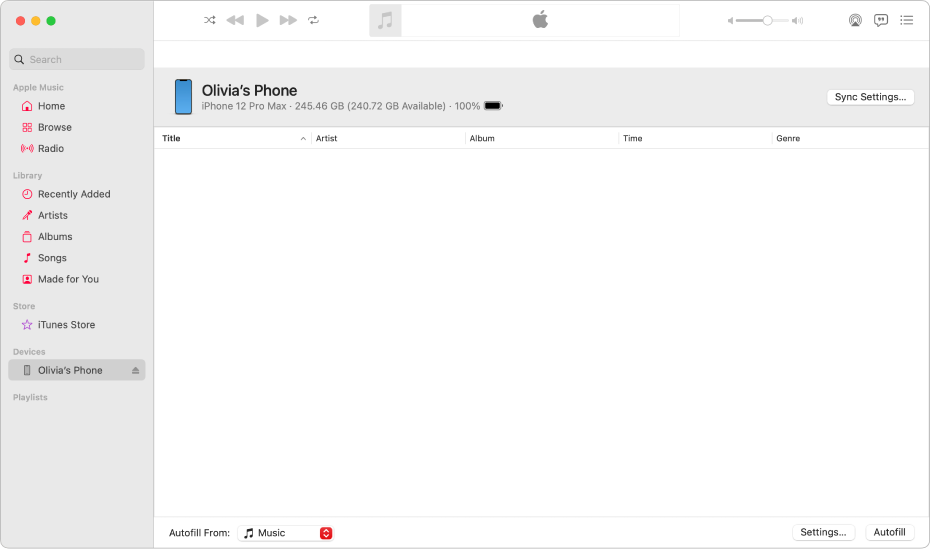Click the blue iPhone device icon

(x=183, y=97)
